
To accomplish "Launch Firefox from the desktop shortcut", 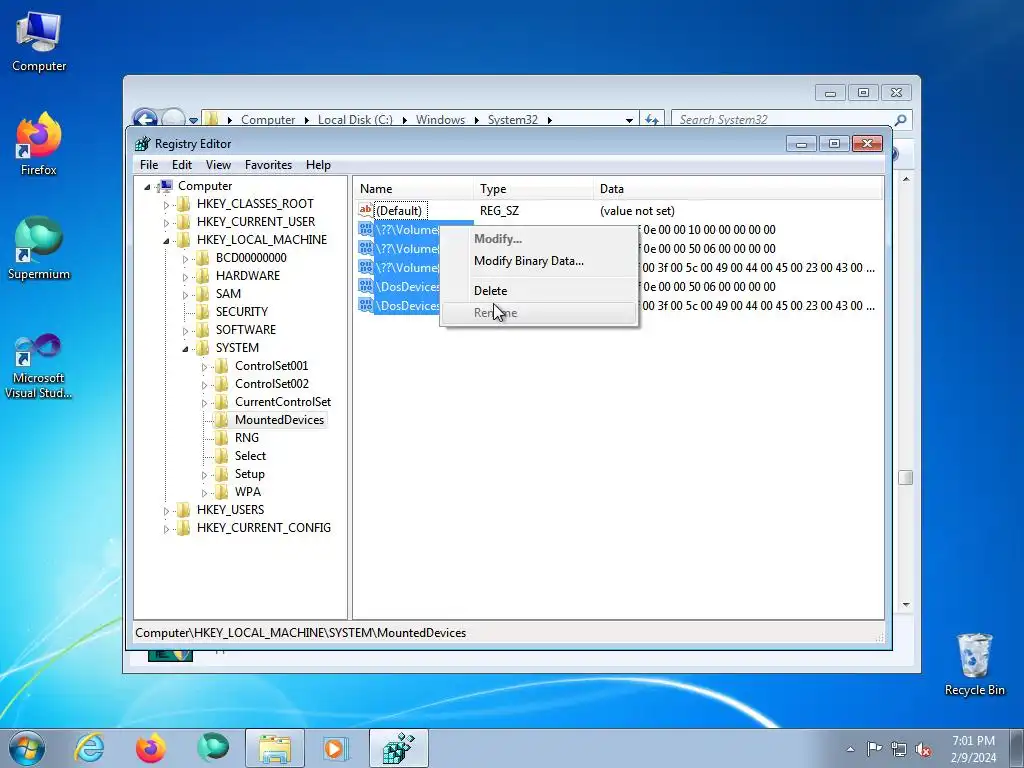I will (x=39, y=144).
